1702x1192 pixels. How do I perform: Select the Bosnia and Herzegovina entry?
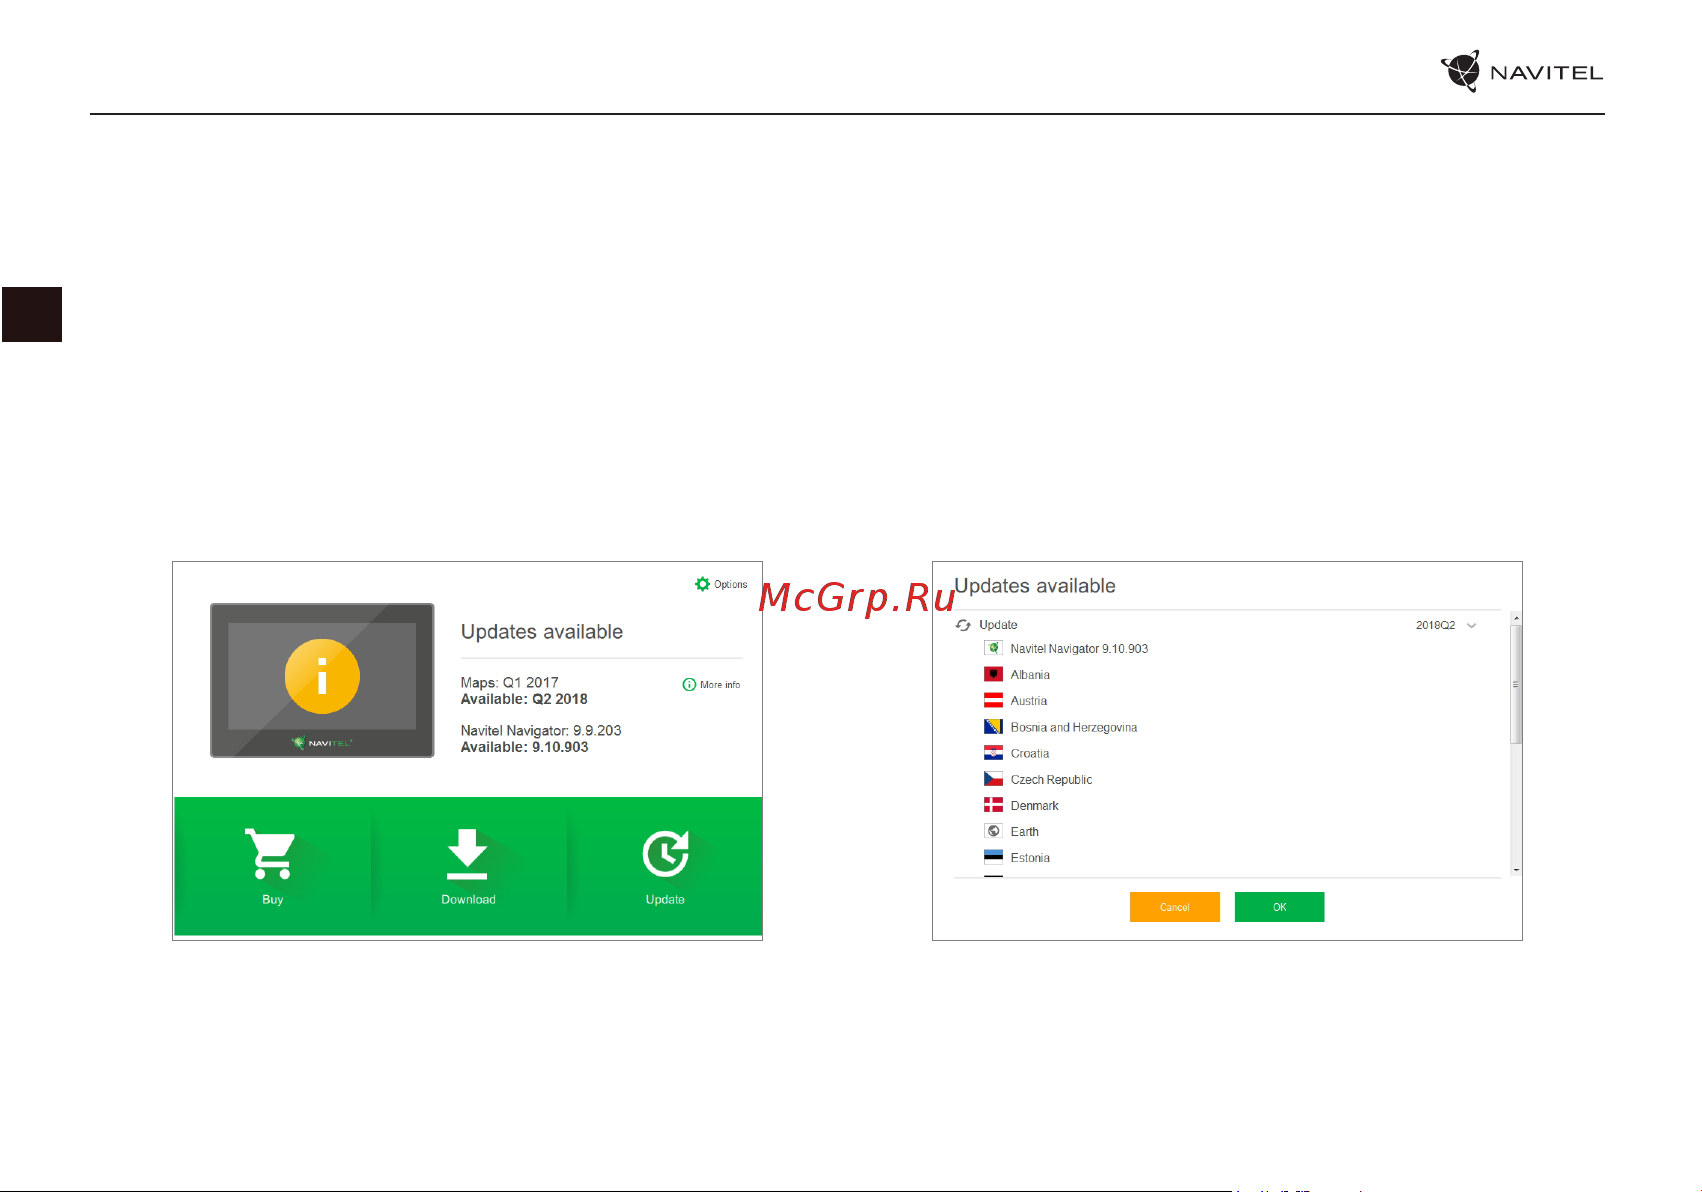pos(1073,728)
